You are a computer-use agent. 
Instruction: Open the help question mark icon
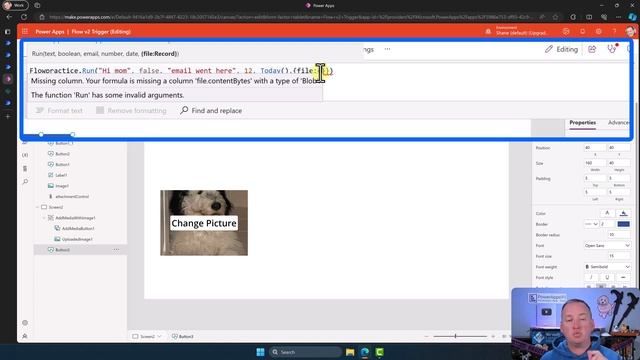pos(614,31)
